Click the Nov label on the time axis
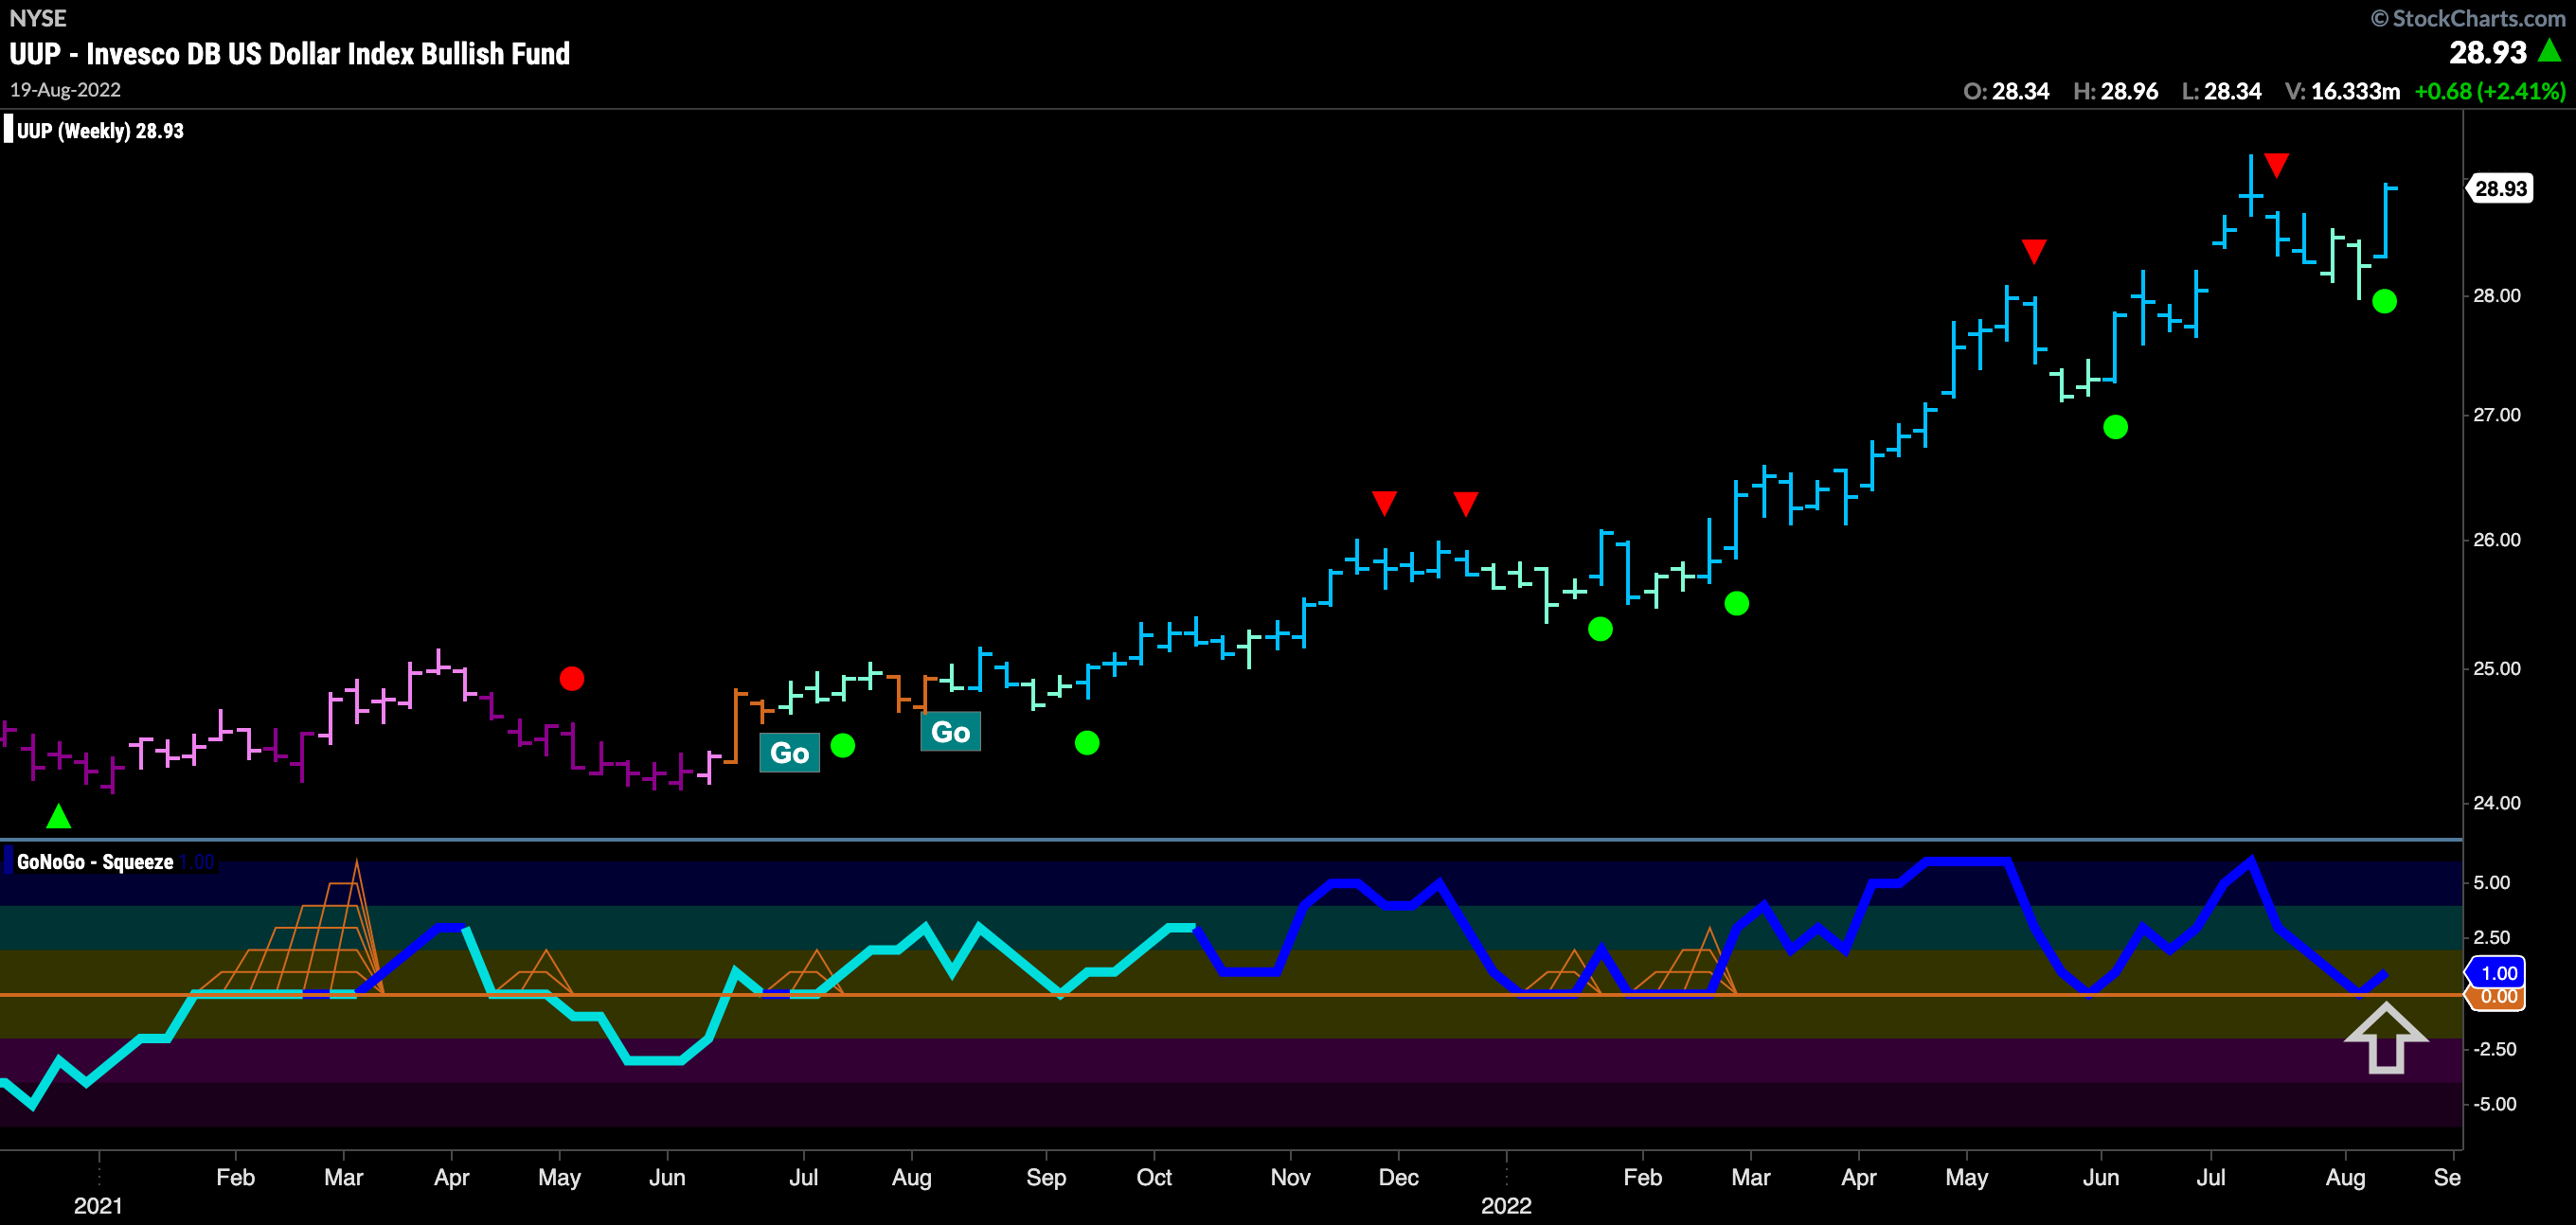 tap(1290, 1177)
